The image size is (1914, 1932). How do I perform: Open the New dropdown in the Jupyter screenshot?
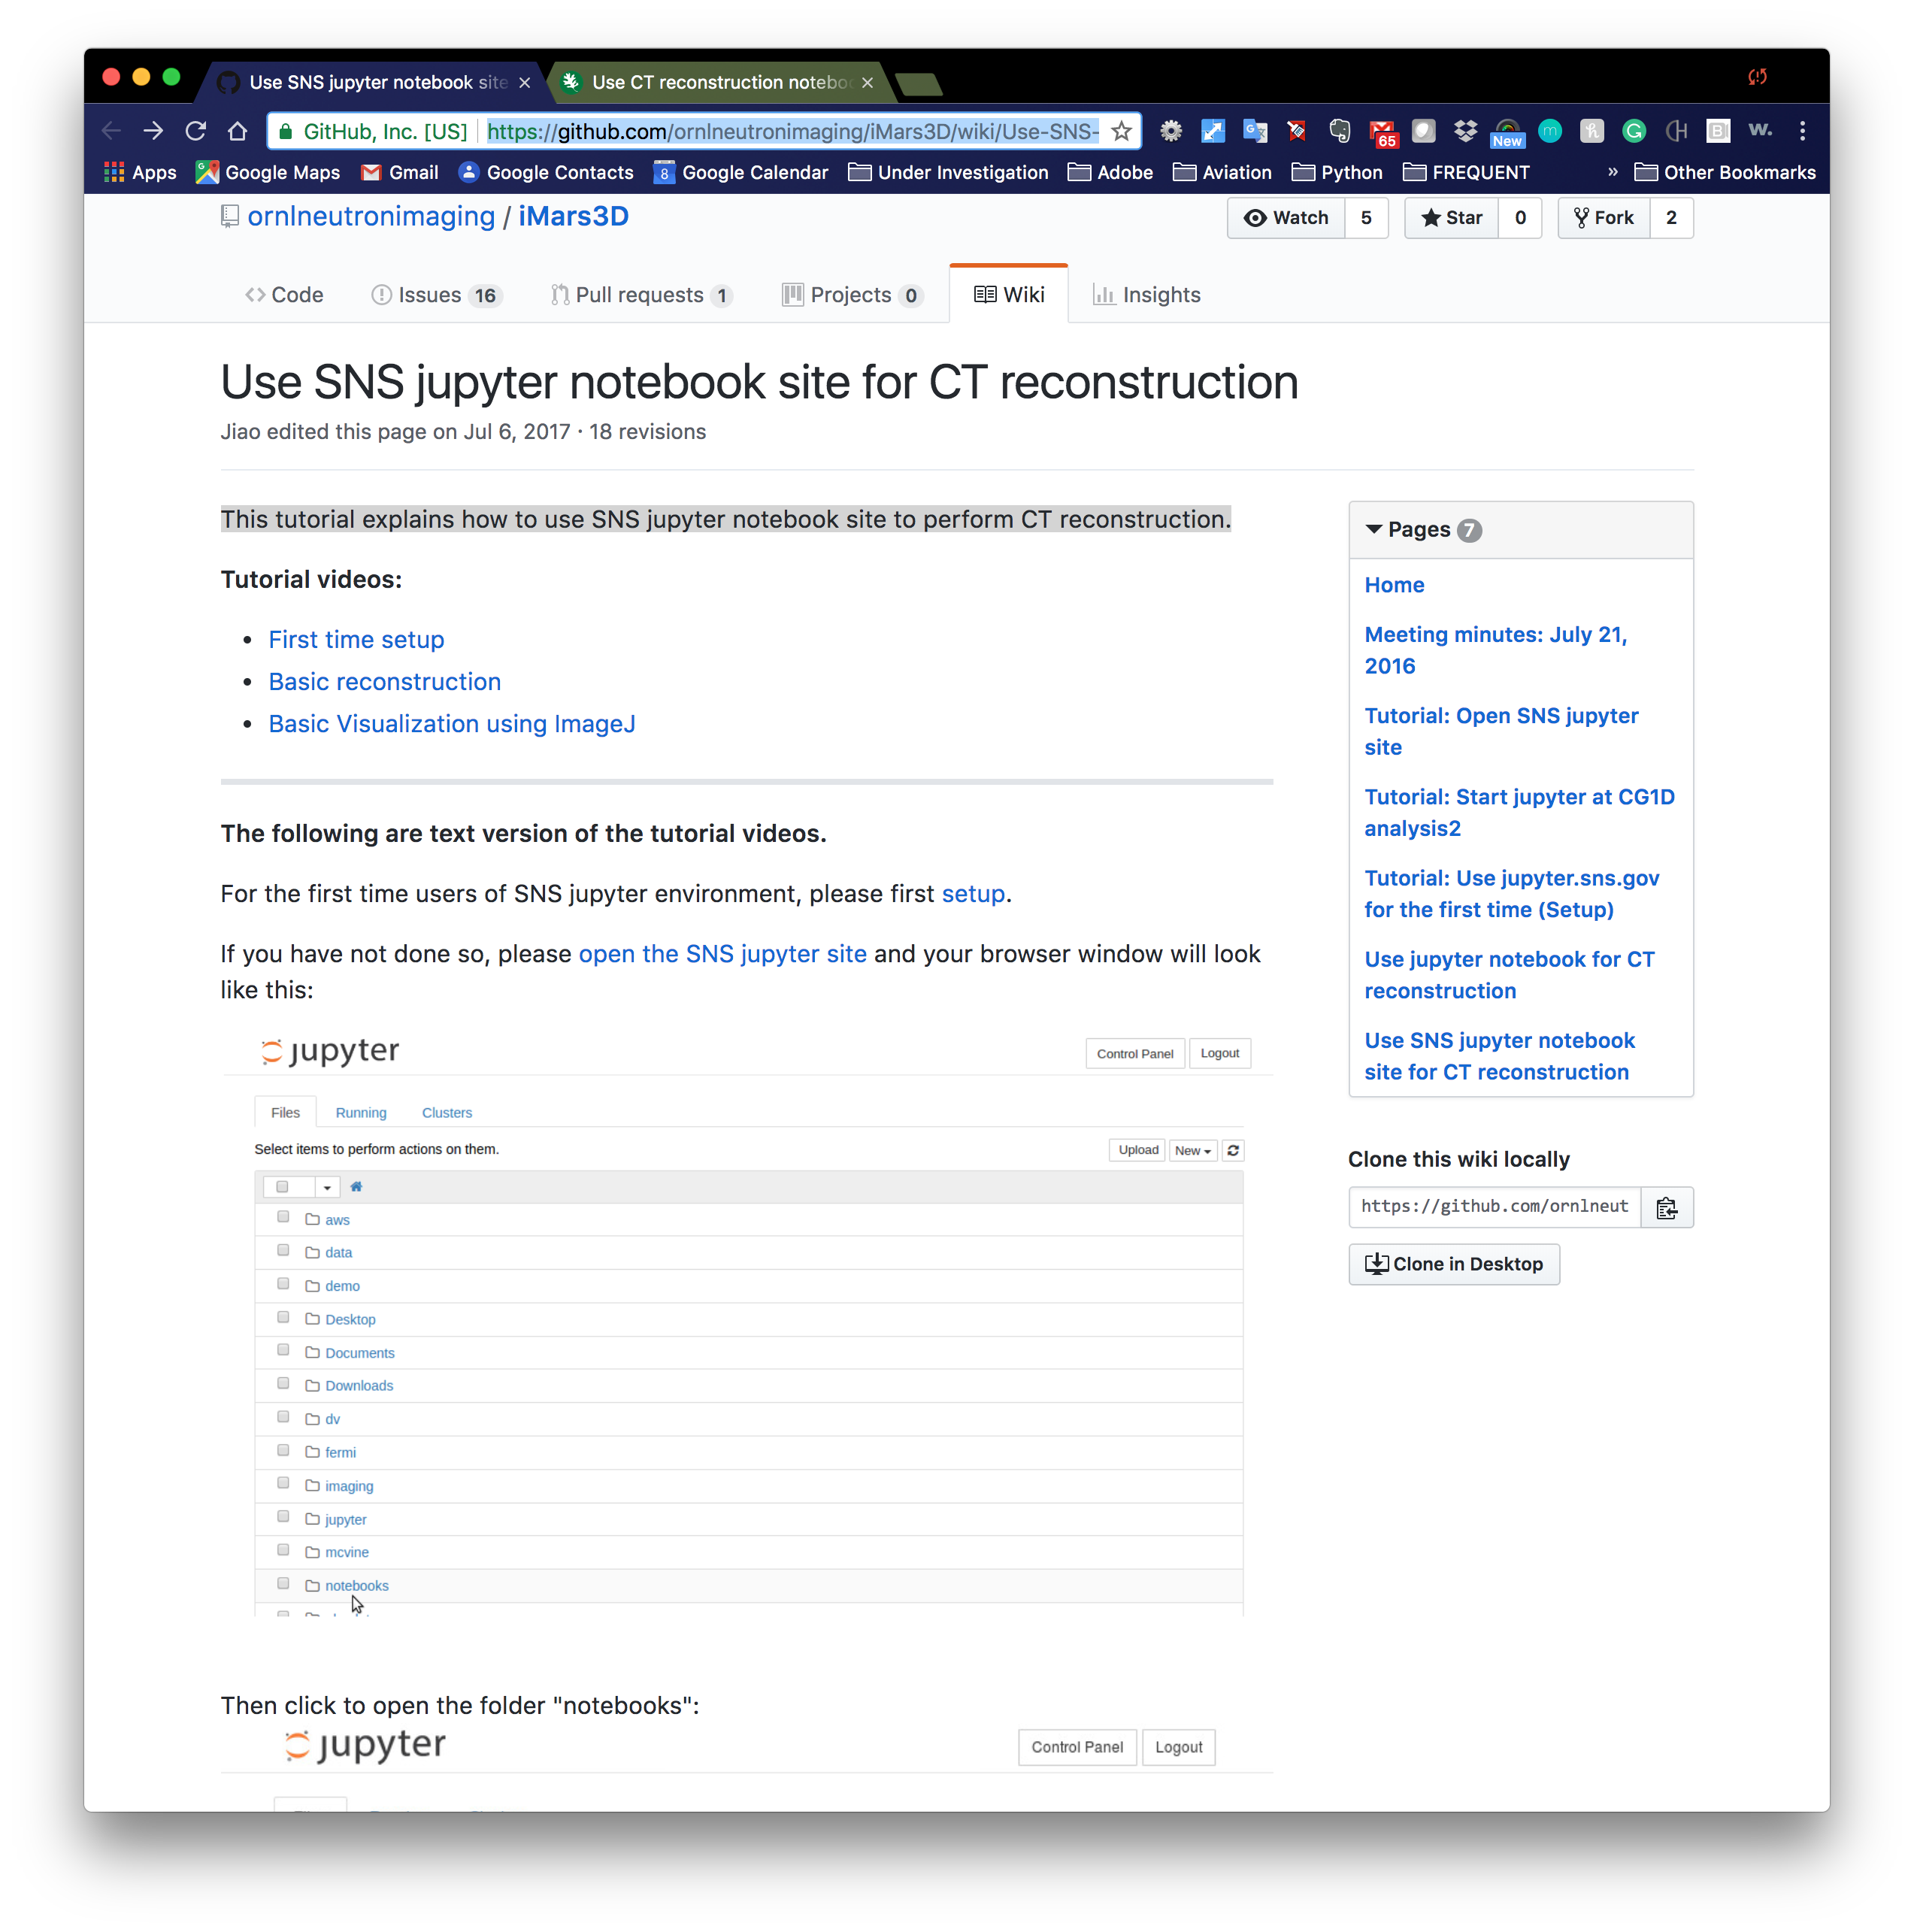point(1192,1150)
